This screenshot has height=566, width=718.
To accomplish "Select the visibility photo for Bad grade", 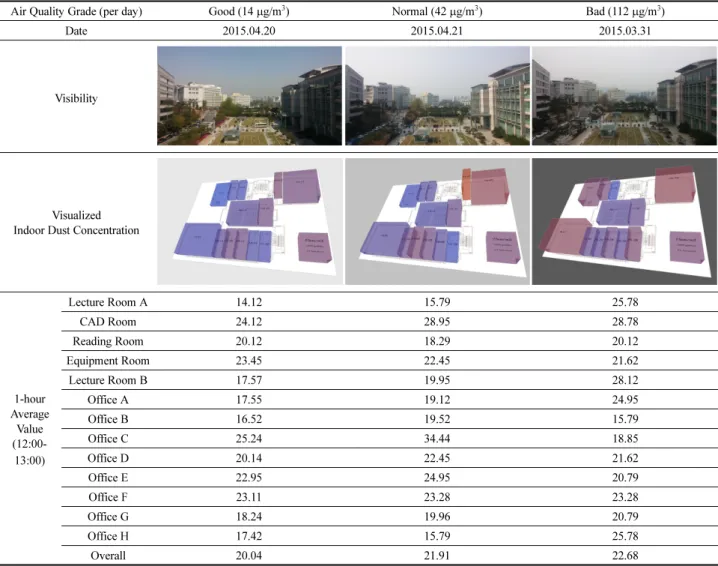I will (625, 96).
